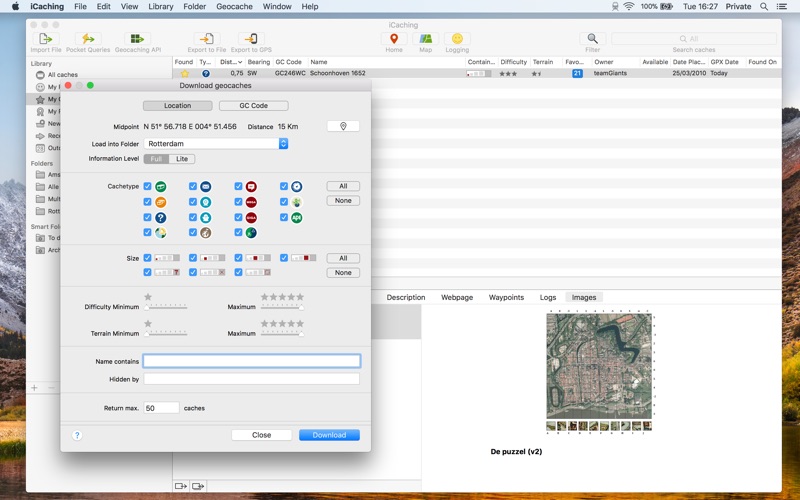Click the Export to GPS icon

(251, 39)
